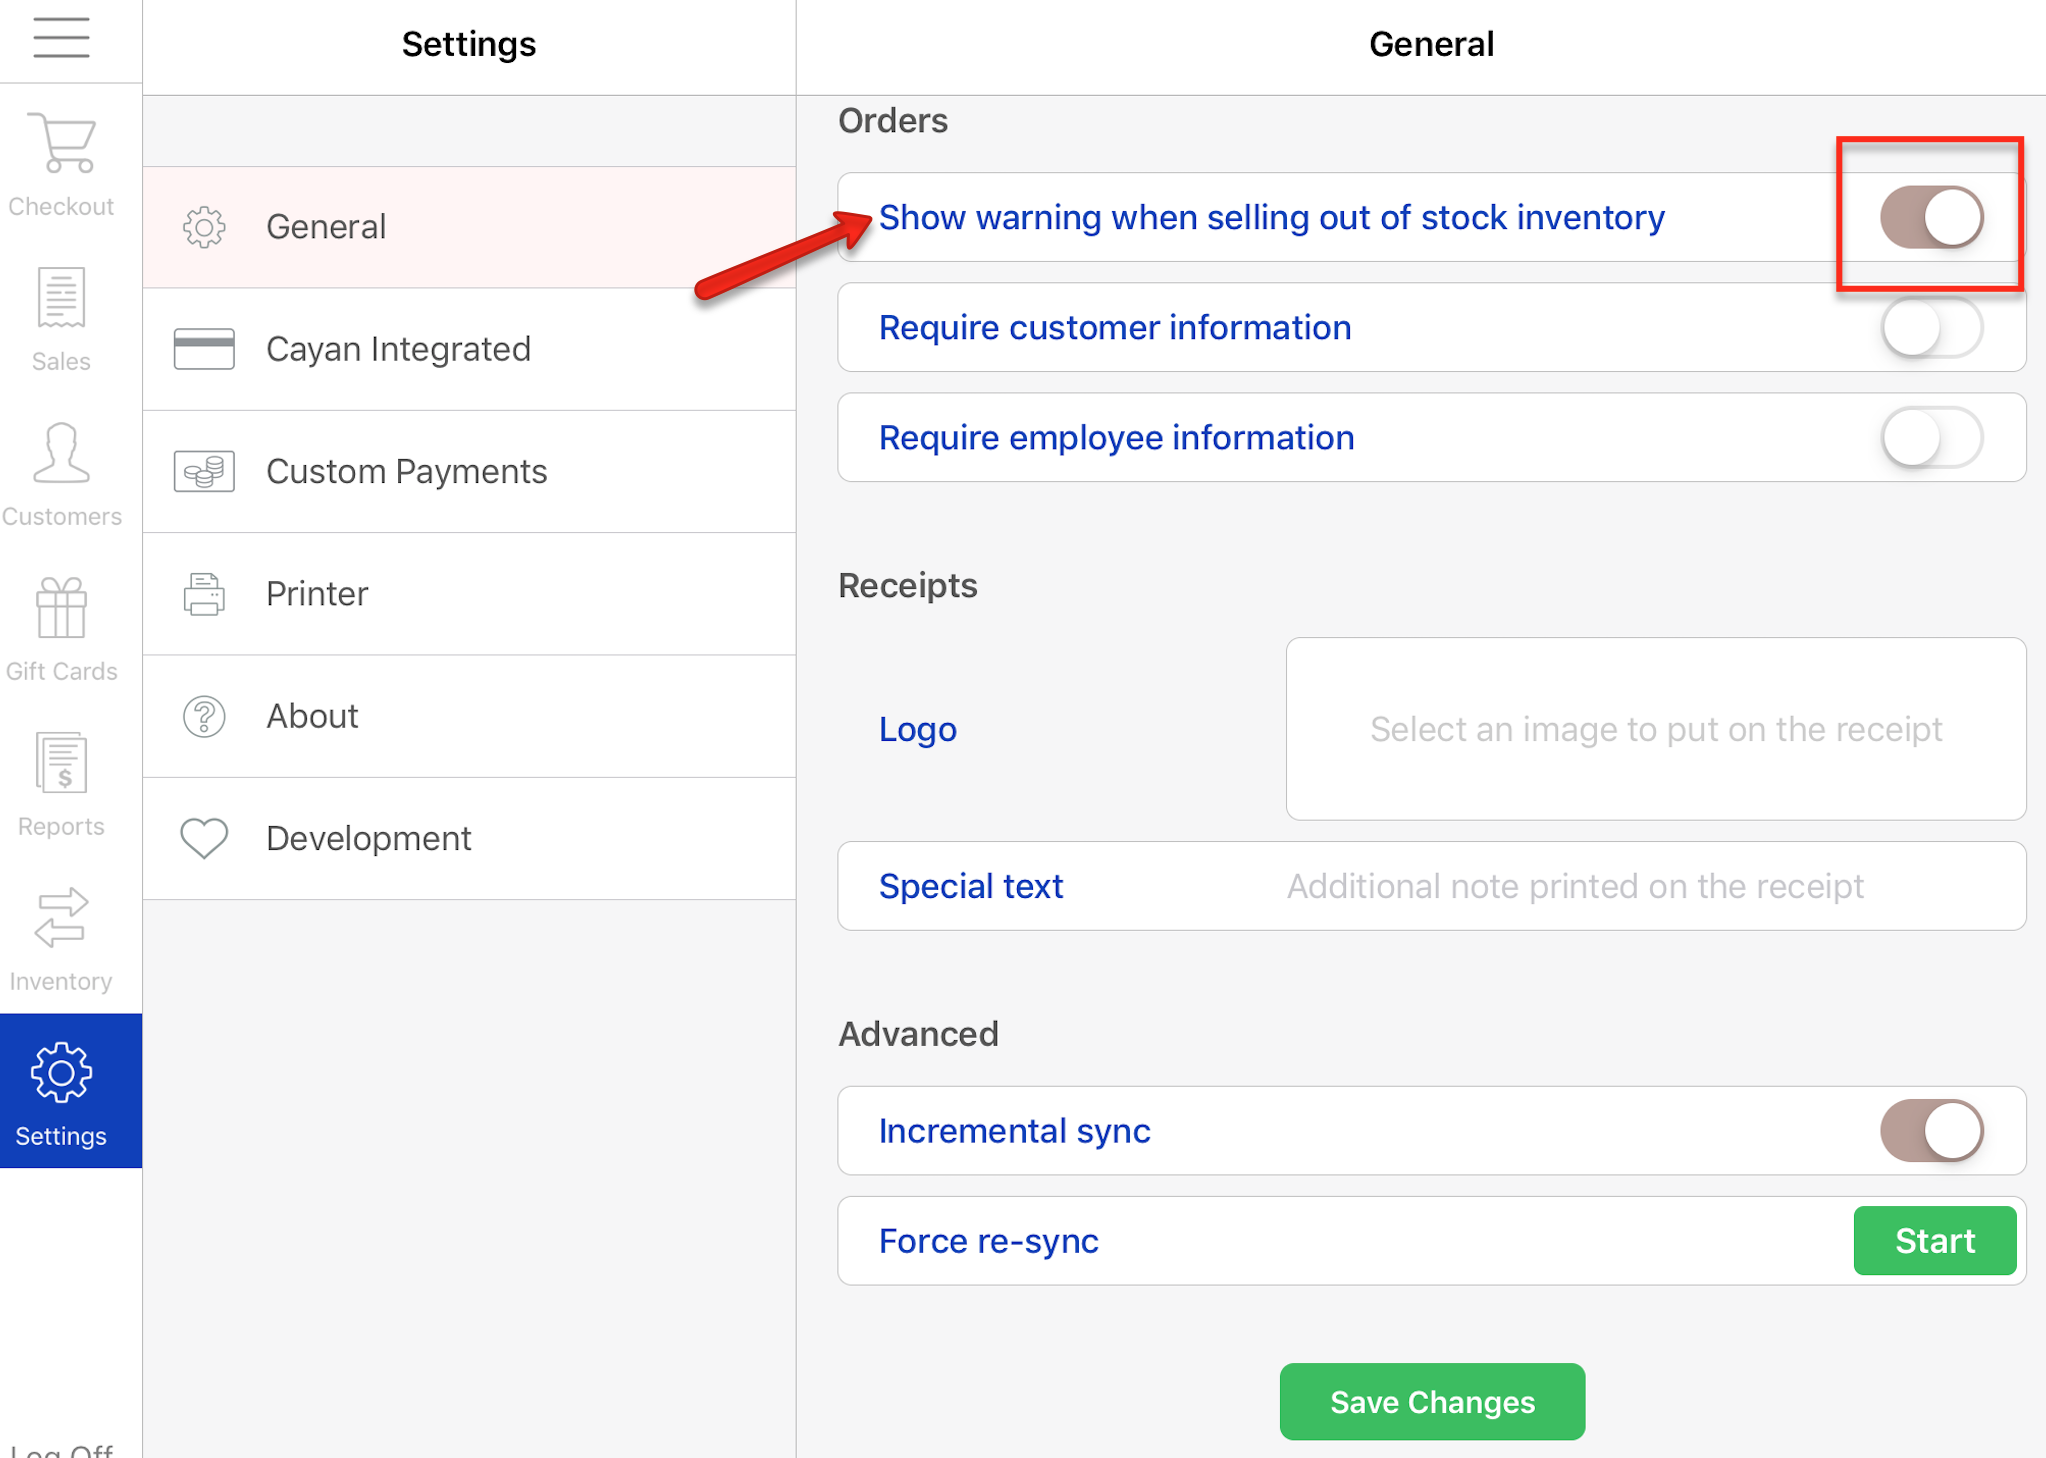Open About section
This screenshot has width=2046, height=1458.
click(x=469, y=716)
